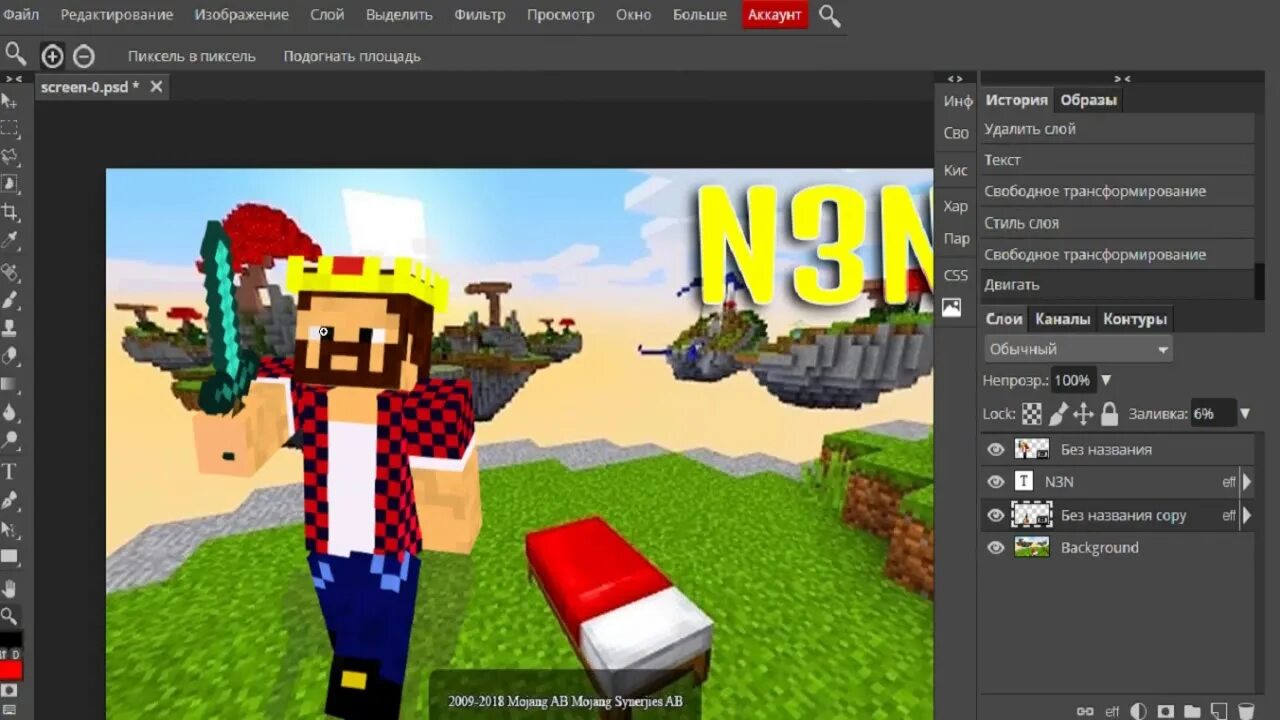Image resolution: width=1280 pixels, height=720 pixels.
Task: Create a new layer folder
Action: pos(1192,711)
